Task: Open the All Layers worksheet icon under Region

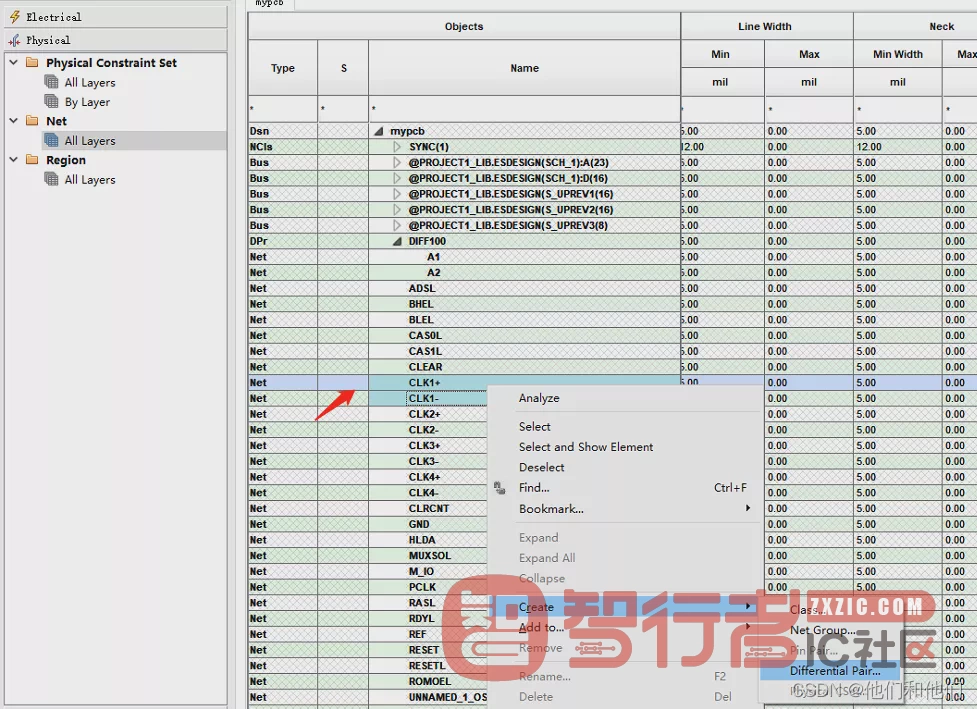Action: [52, 179]
